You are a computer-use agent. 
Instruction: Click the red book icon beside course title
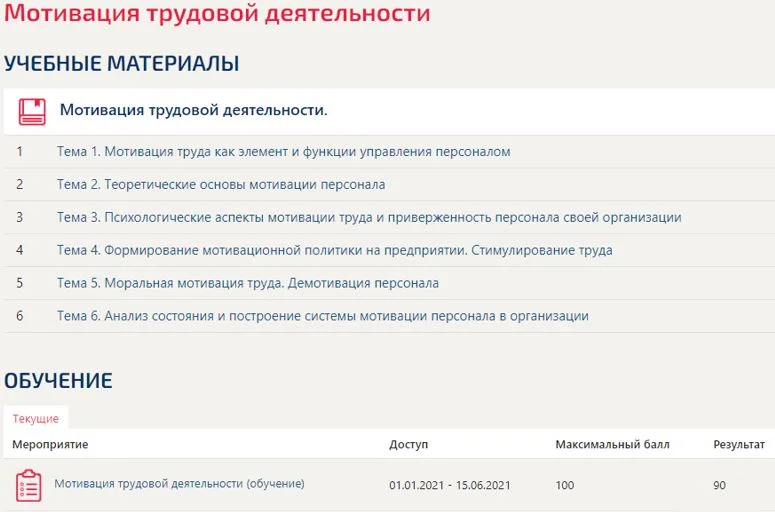click(32, 111)
